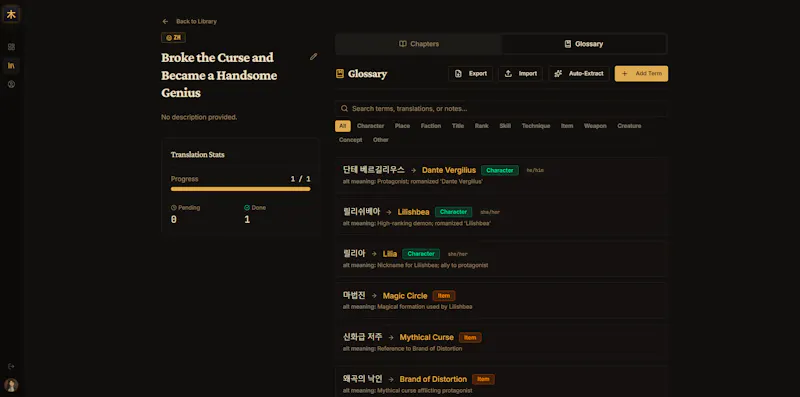Select the Place filter chip

(x=402, y=126)
